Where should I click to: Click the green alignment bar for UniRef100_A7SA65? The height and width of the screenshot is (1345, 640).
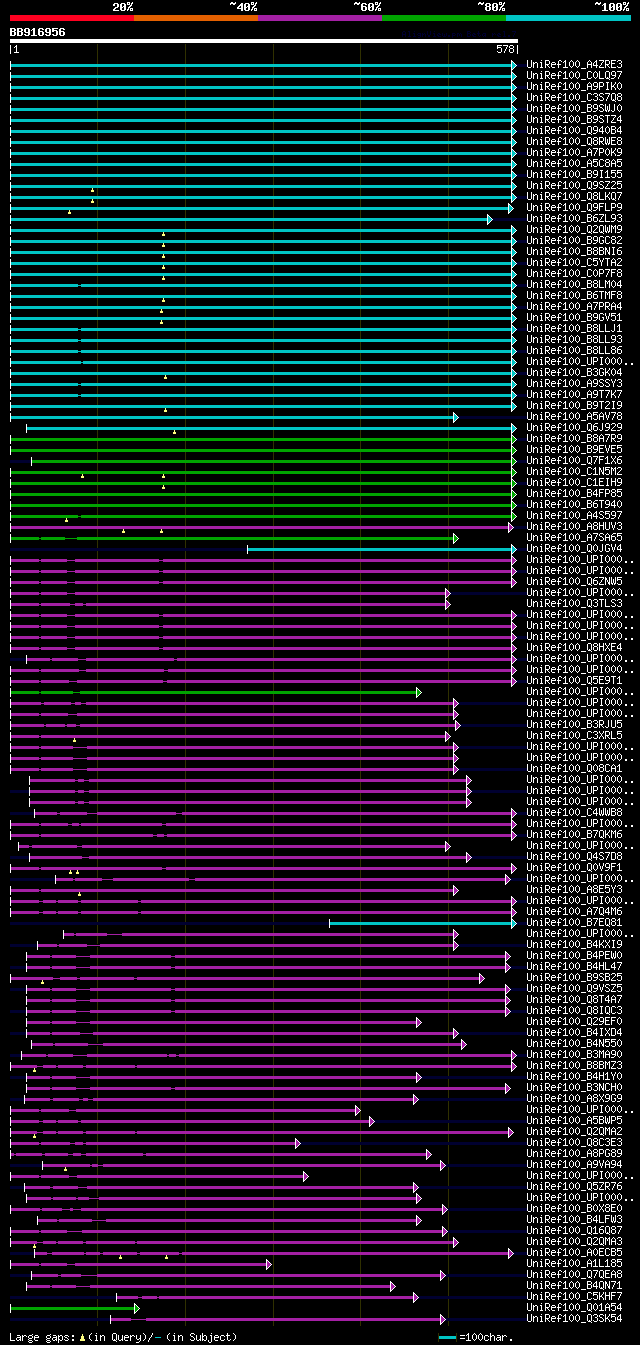pos(234,537)
